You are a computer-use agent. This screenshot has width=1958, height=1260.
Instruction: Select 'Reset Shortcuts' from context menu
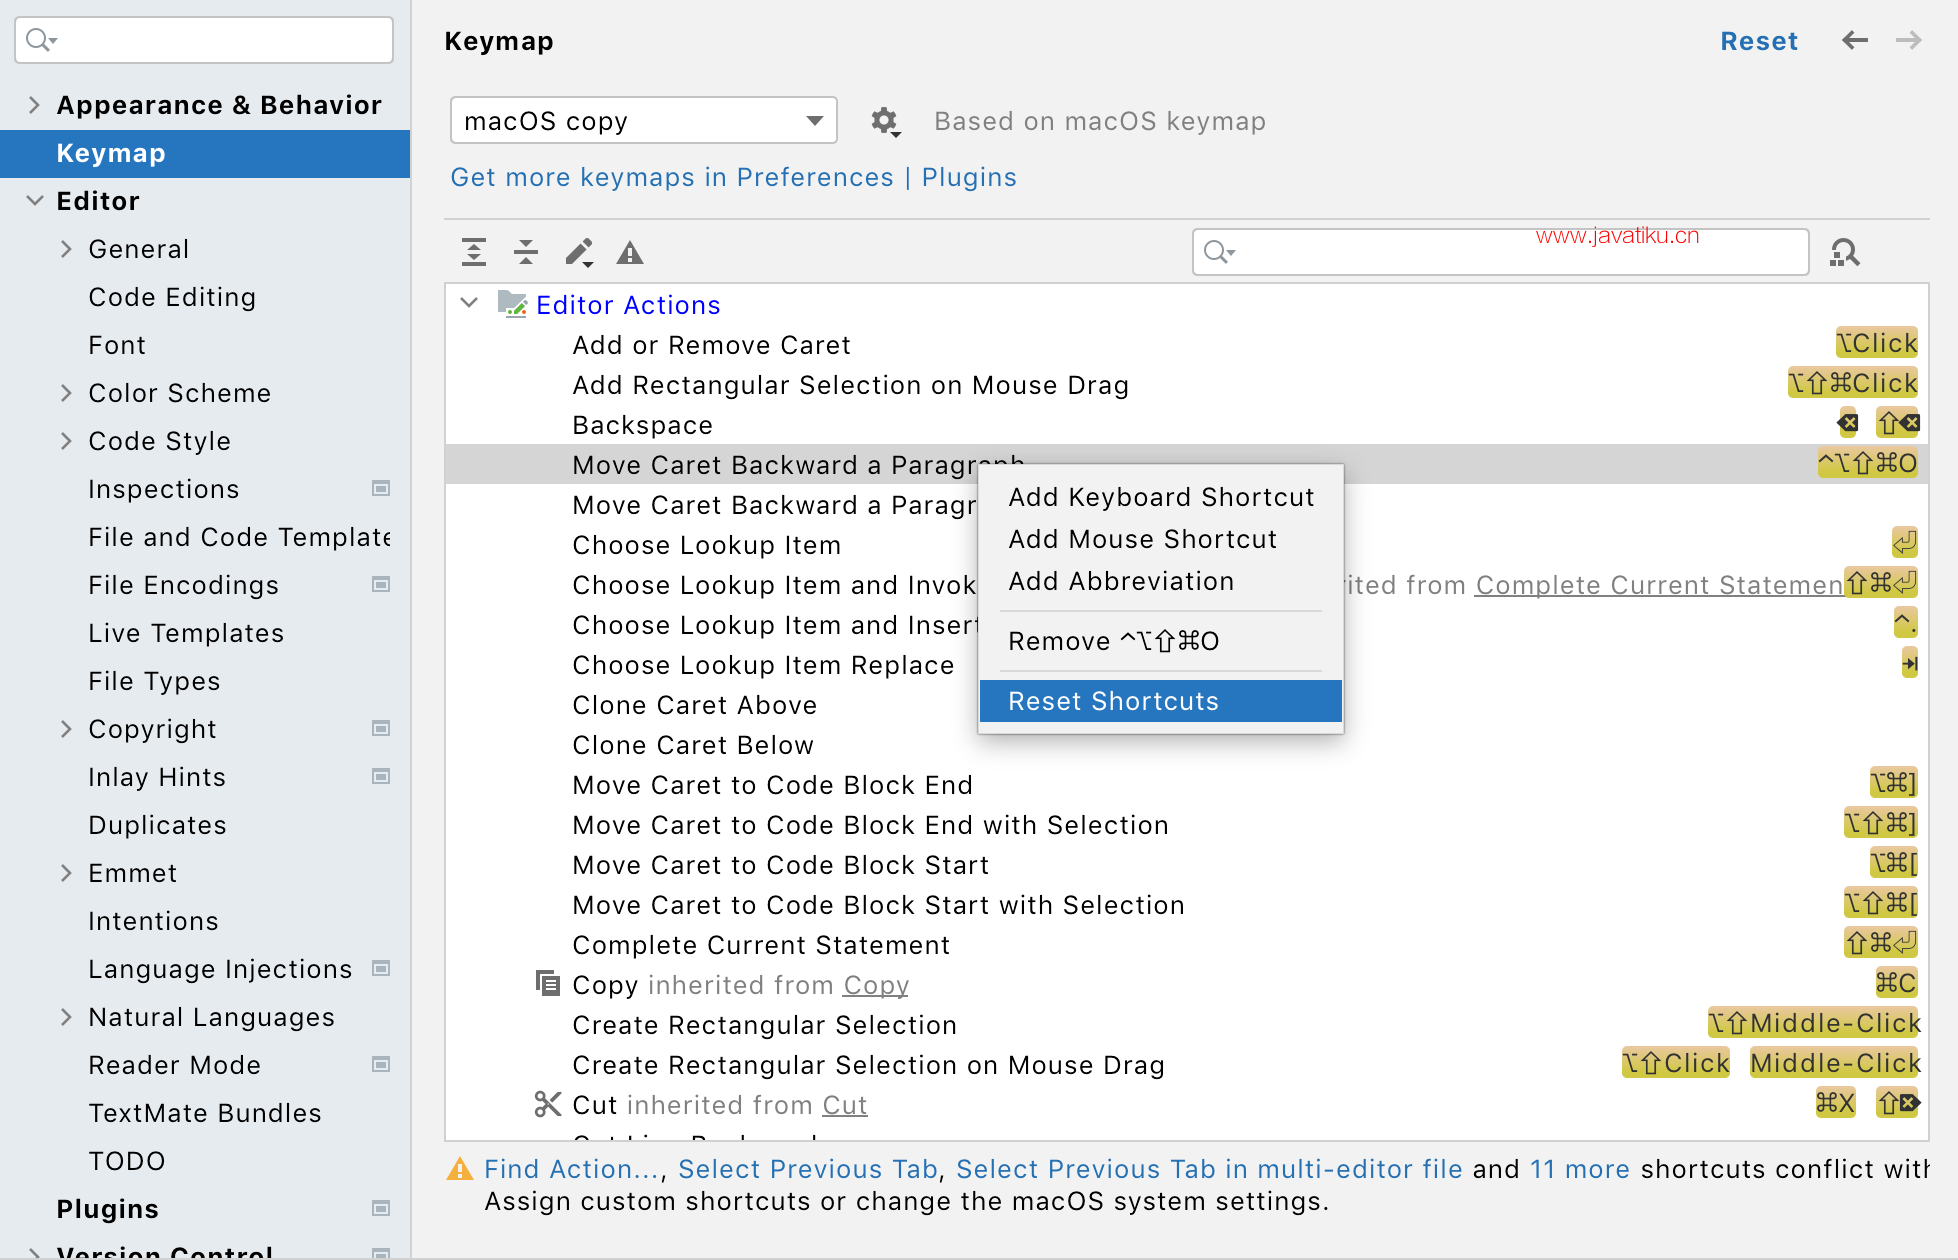coord(1112,699)
